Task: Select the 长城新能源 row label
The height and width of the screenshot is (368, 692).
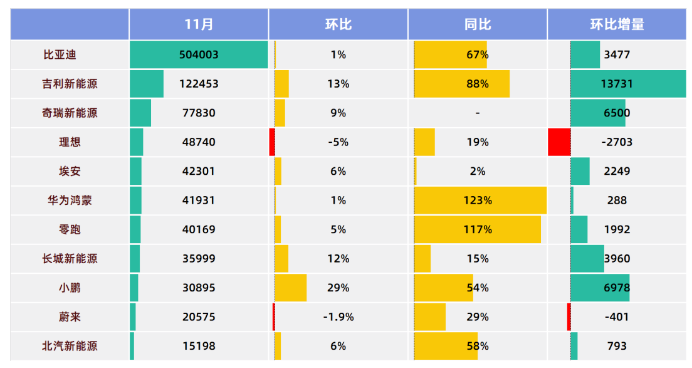Action: pos(70,259)
